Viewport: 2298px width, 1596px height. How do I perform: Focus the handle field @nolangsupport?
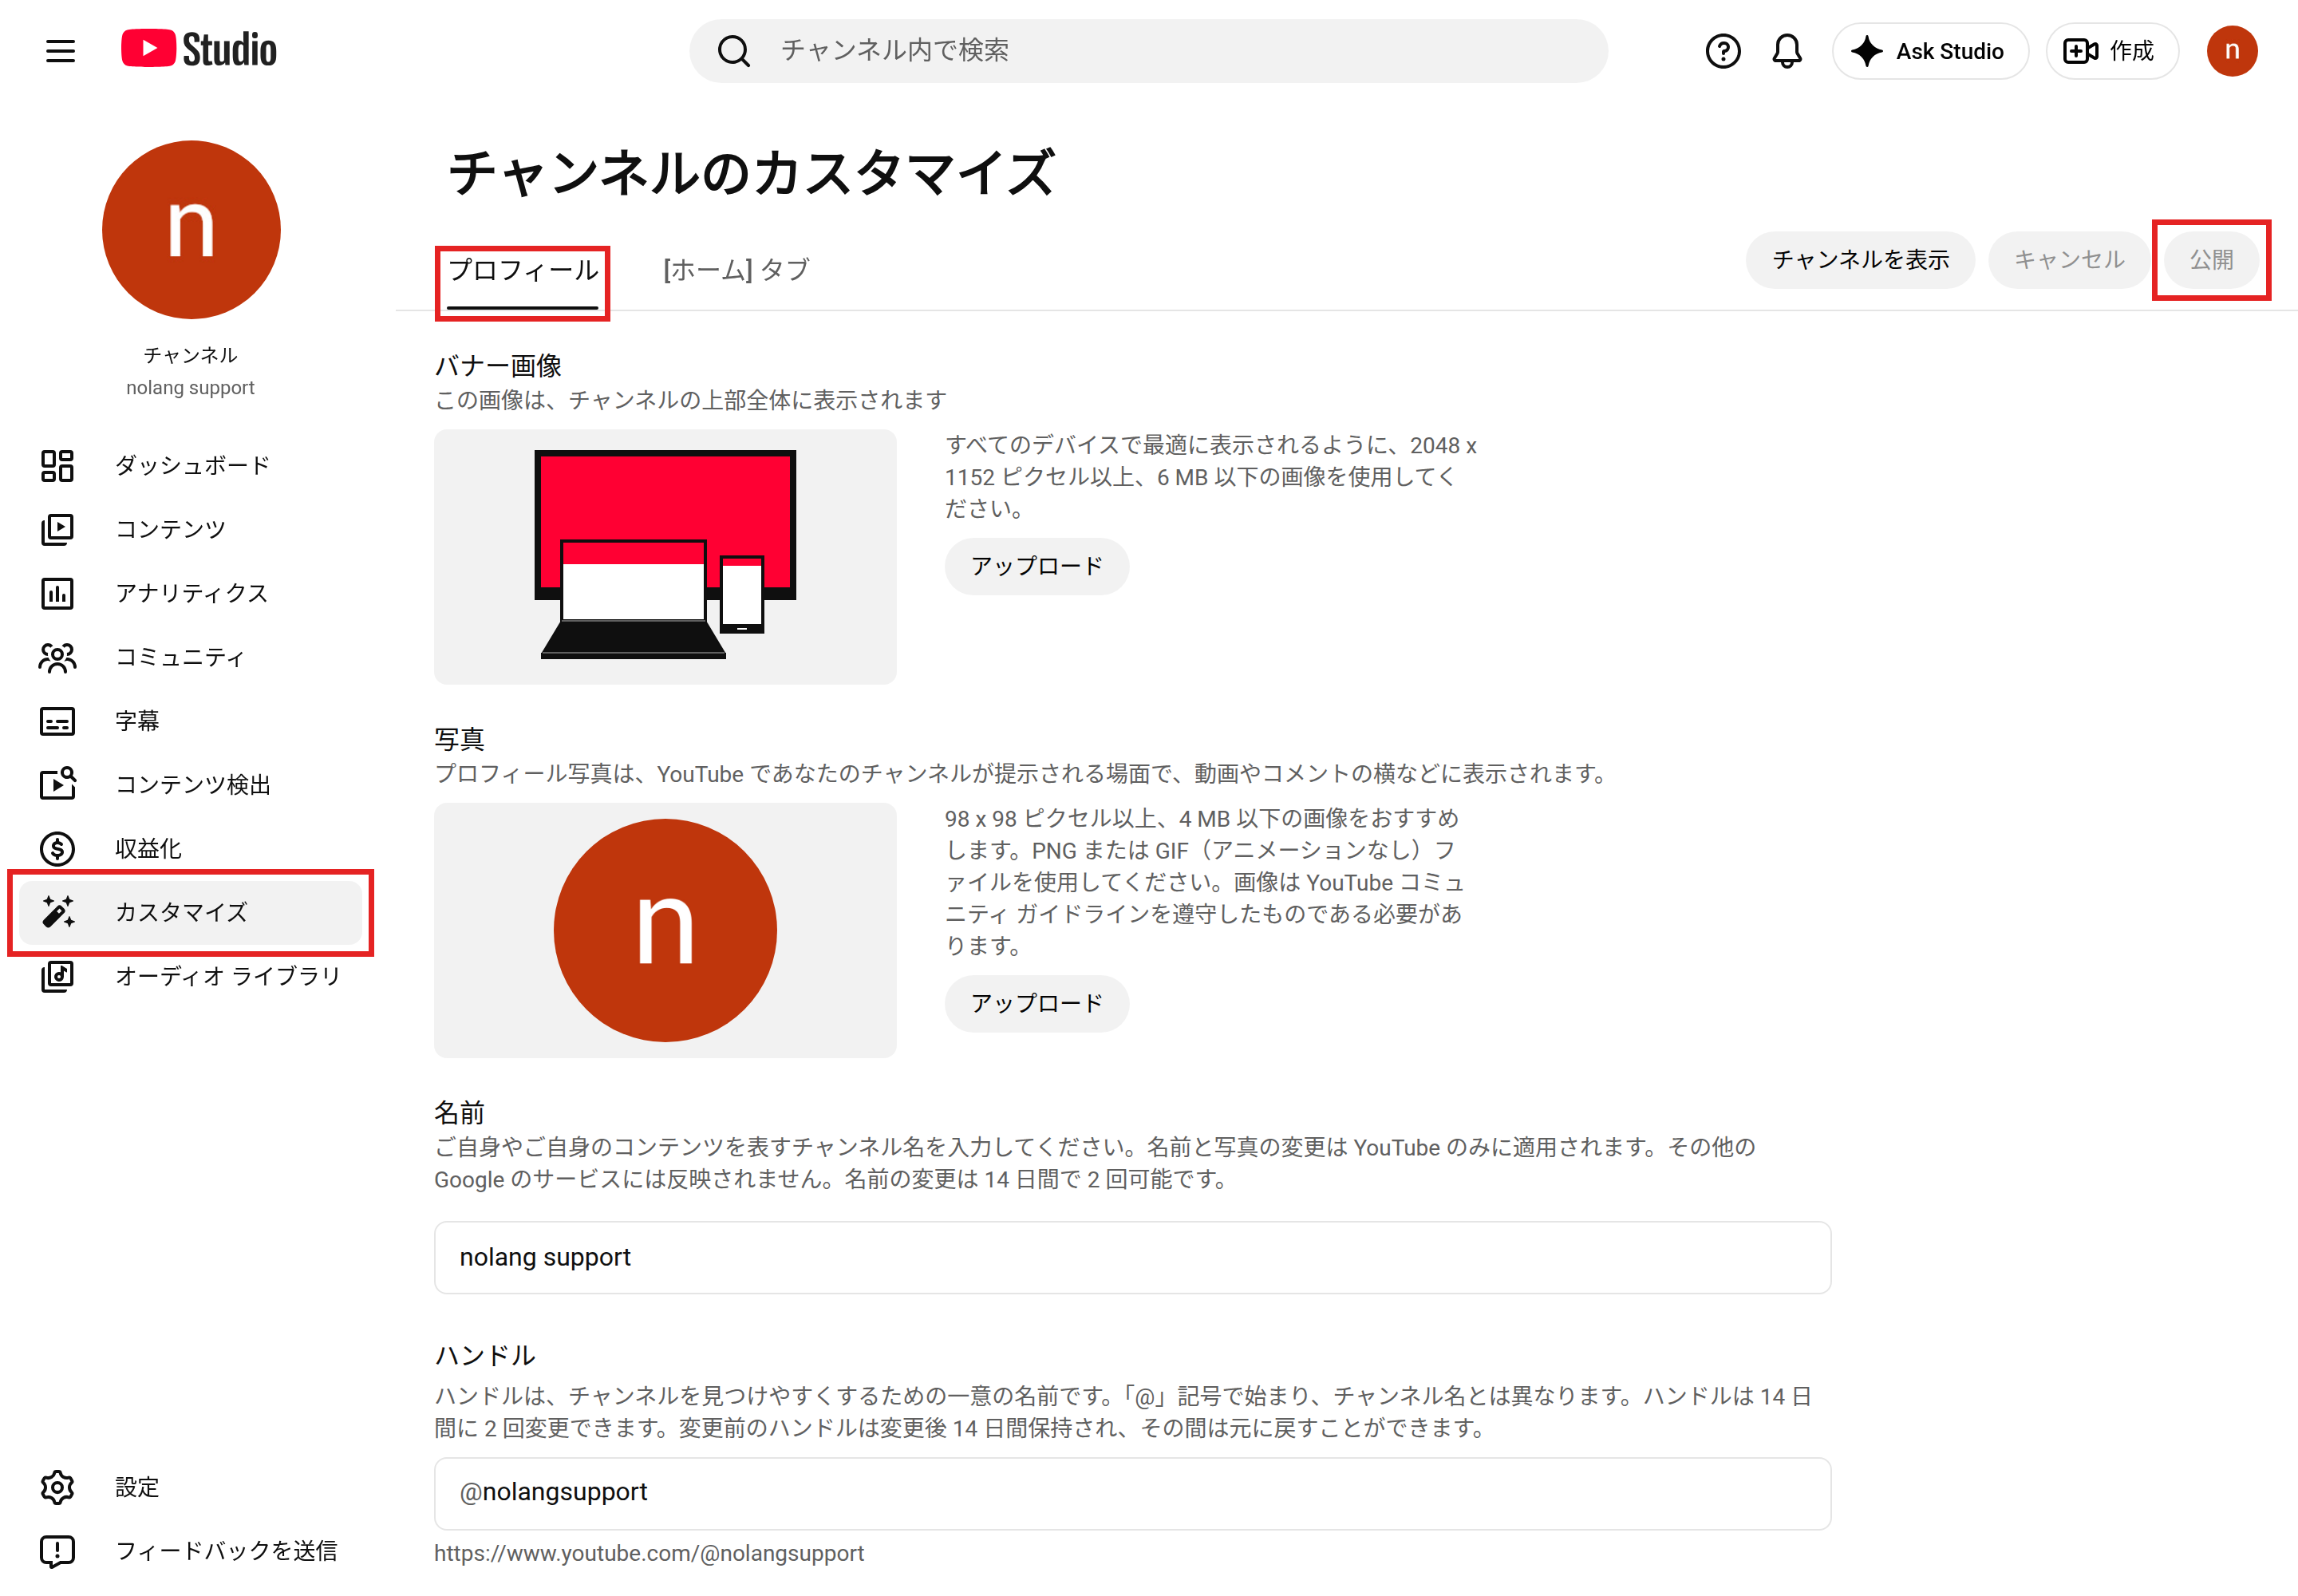click(x=1132, y=1493)
